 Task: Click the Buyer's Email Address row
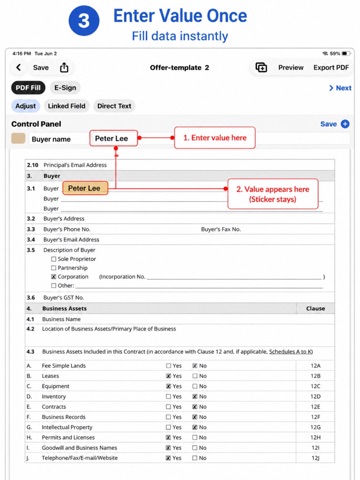point(180,240)
